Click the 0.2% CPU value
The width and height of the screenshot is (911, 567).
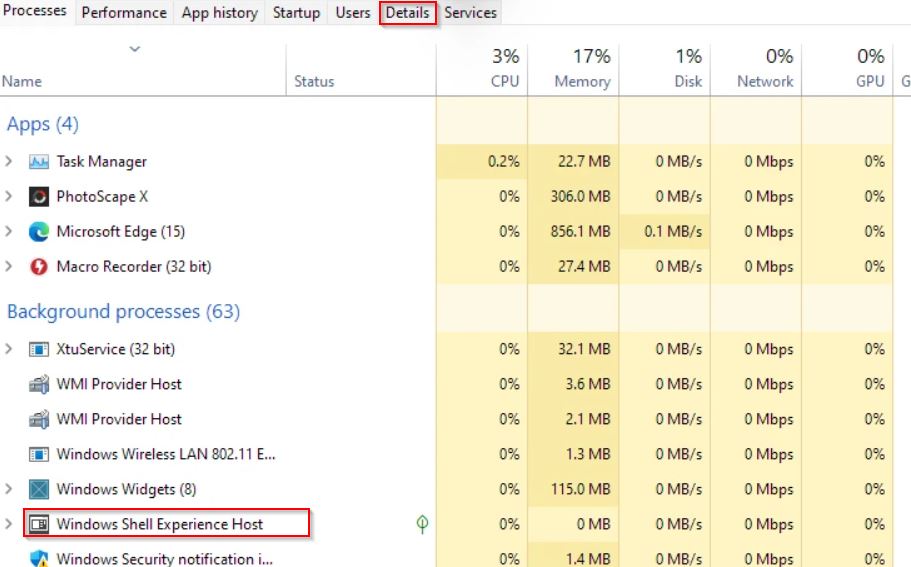pyautogui.click(x=504, y=162)
